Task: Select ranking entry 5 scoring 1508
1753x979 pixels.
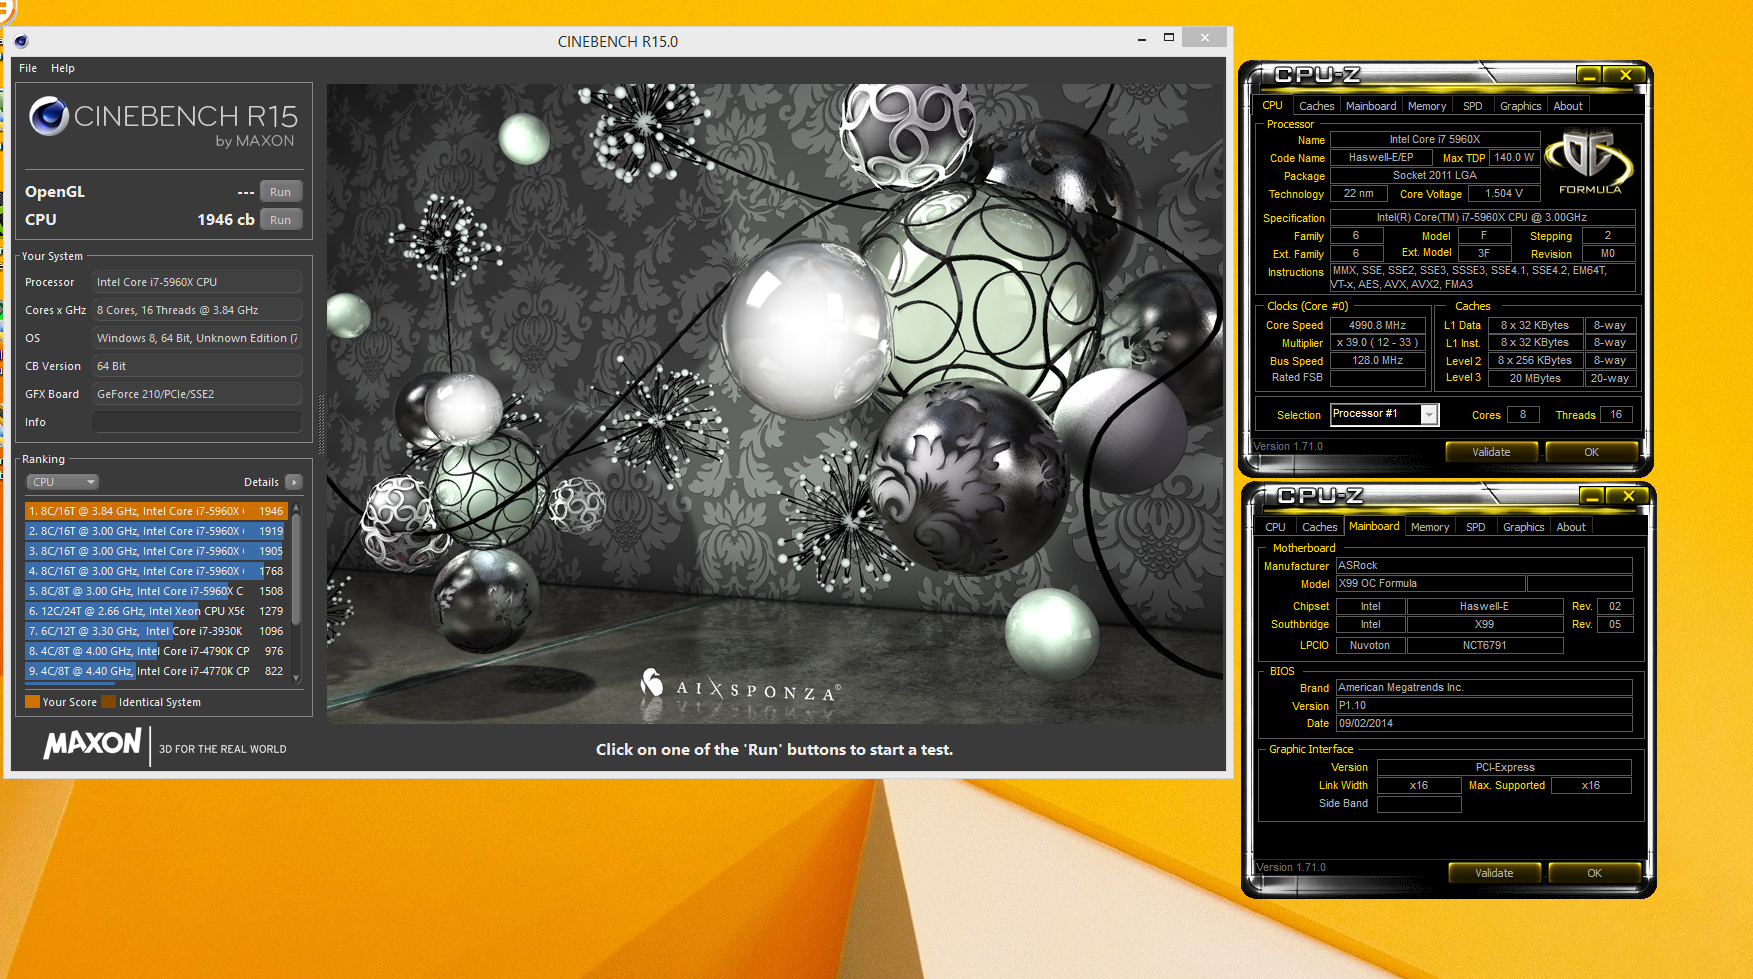Action: point(156,591)
